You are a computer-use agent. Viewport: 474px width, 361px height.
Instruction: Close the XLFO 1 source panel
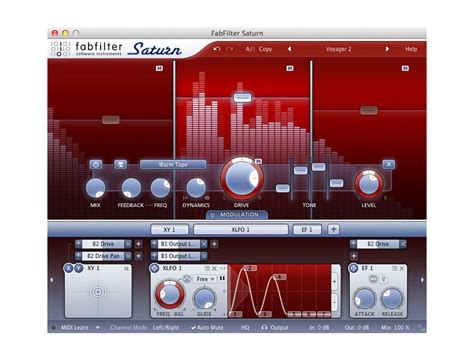click(x=214, y=268)
